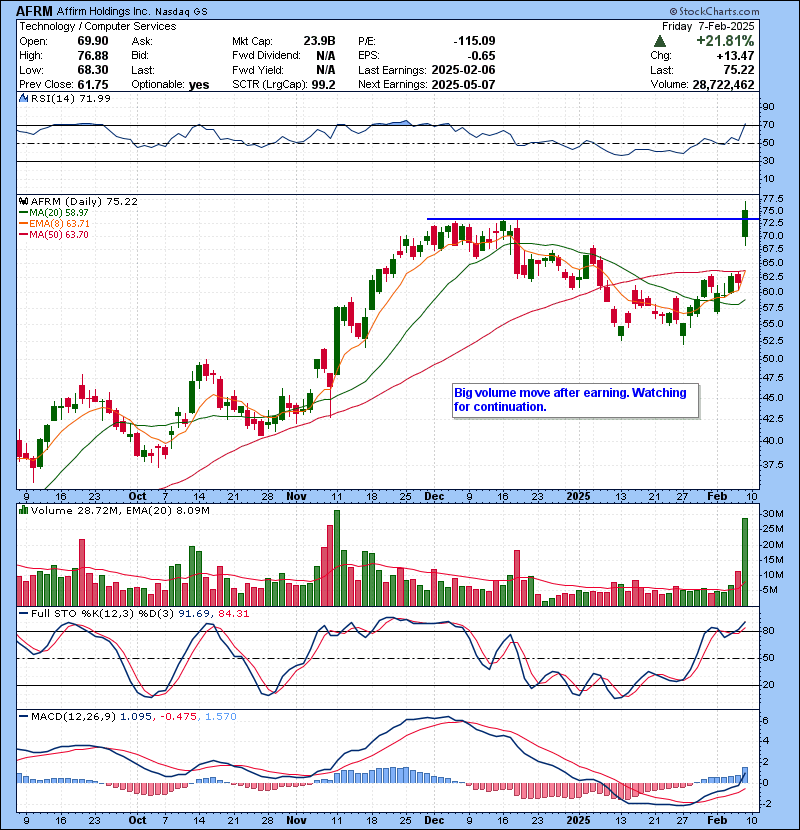The width and height of the screenshot is (800, 830).
Task: Click the StockCharts.com copyright label
Action: click(714, 11)
